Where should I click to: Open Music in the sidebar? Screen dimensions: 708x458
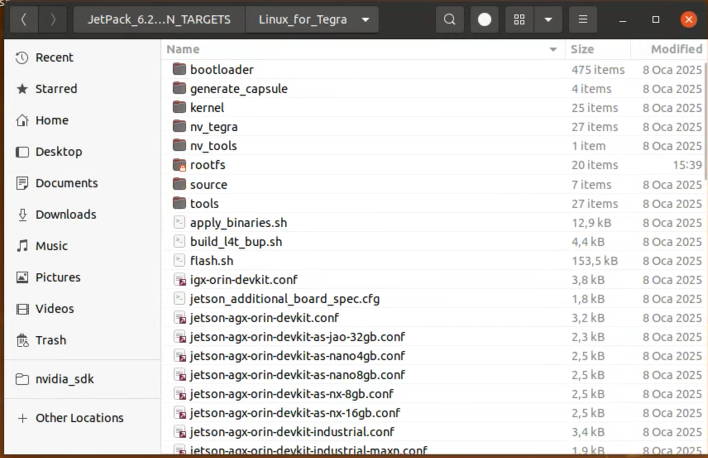click(x=82, y=246)
